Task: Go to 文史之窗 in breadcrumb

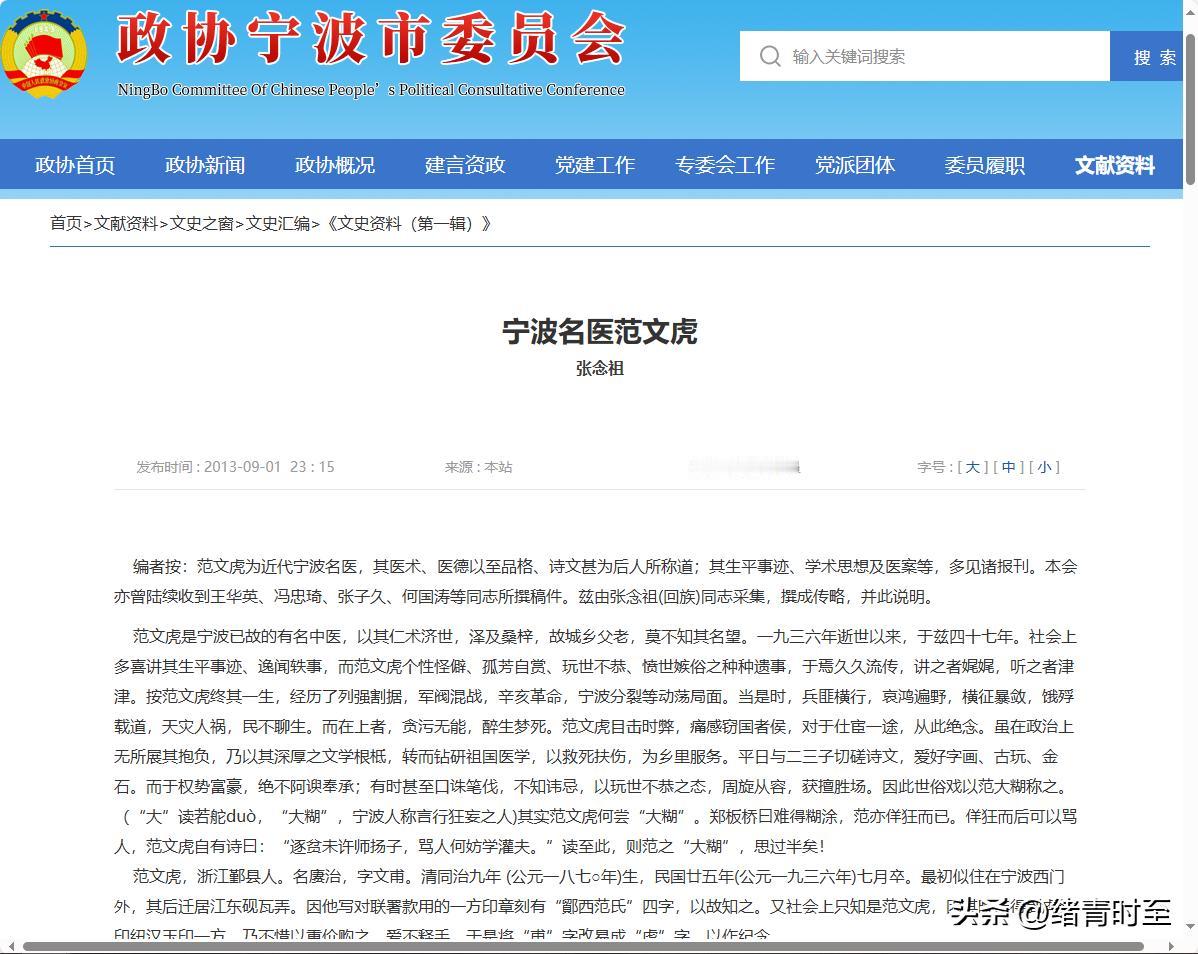Action: click(x=201, y=223)
